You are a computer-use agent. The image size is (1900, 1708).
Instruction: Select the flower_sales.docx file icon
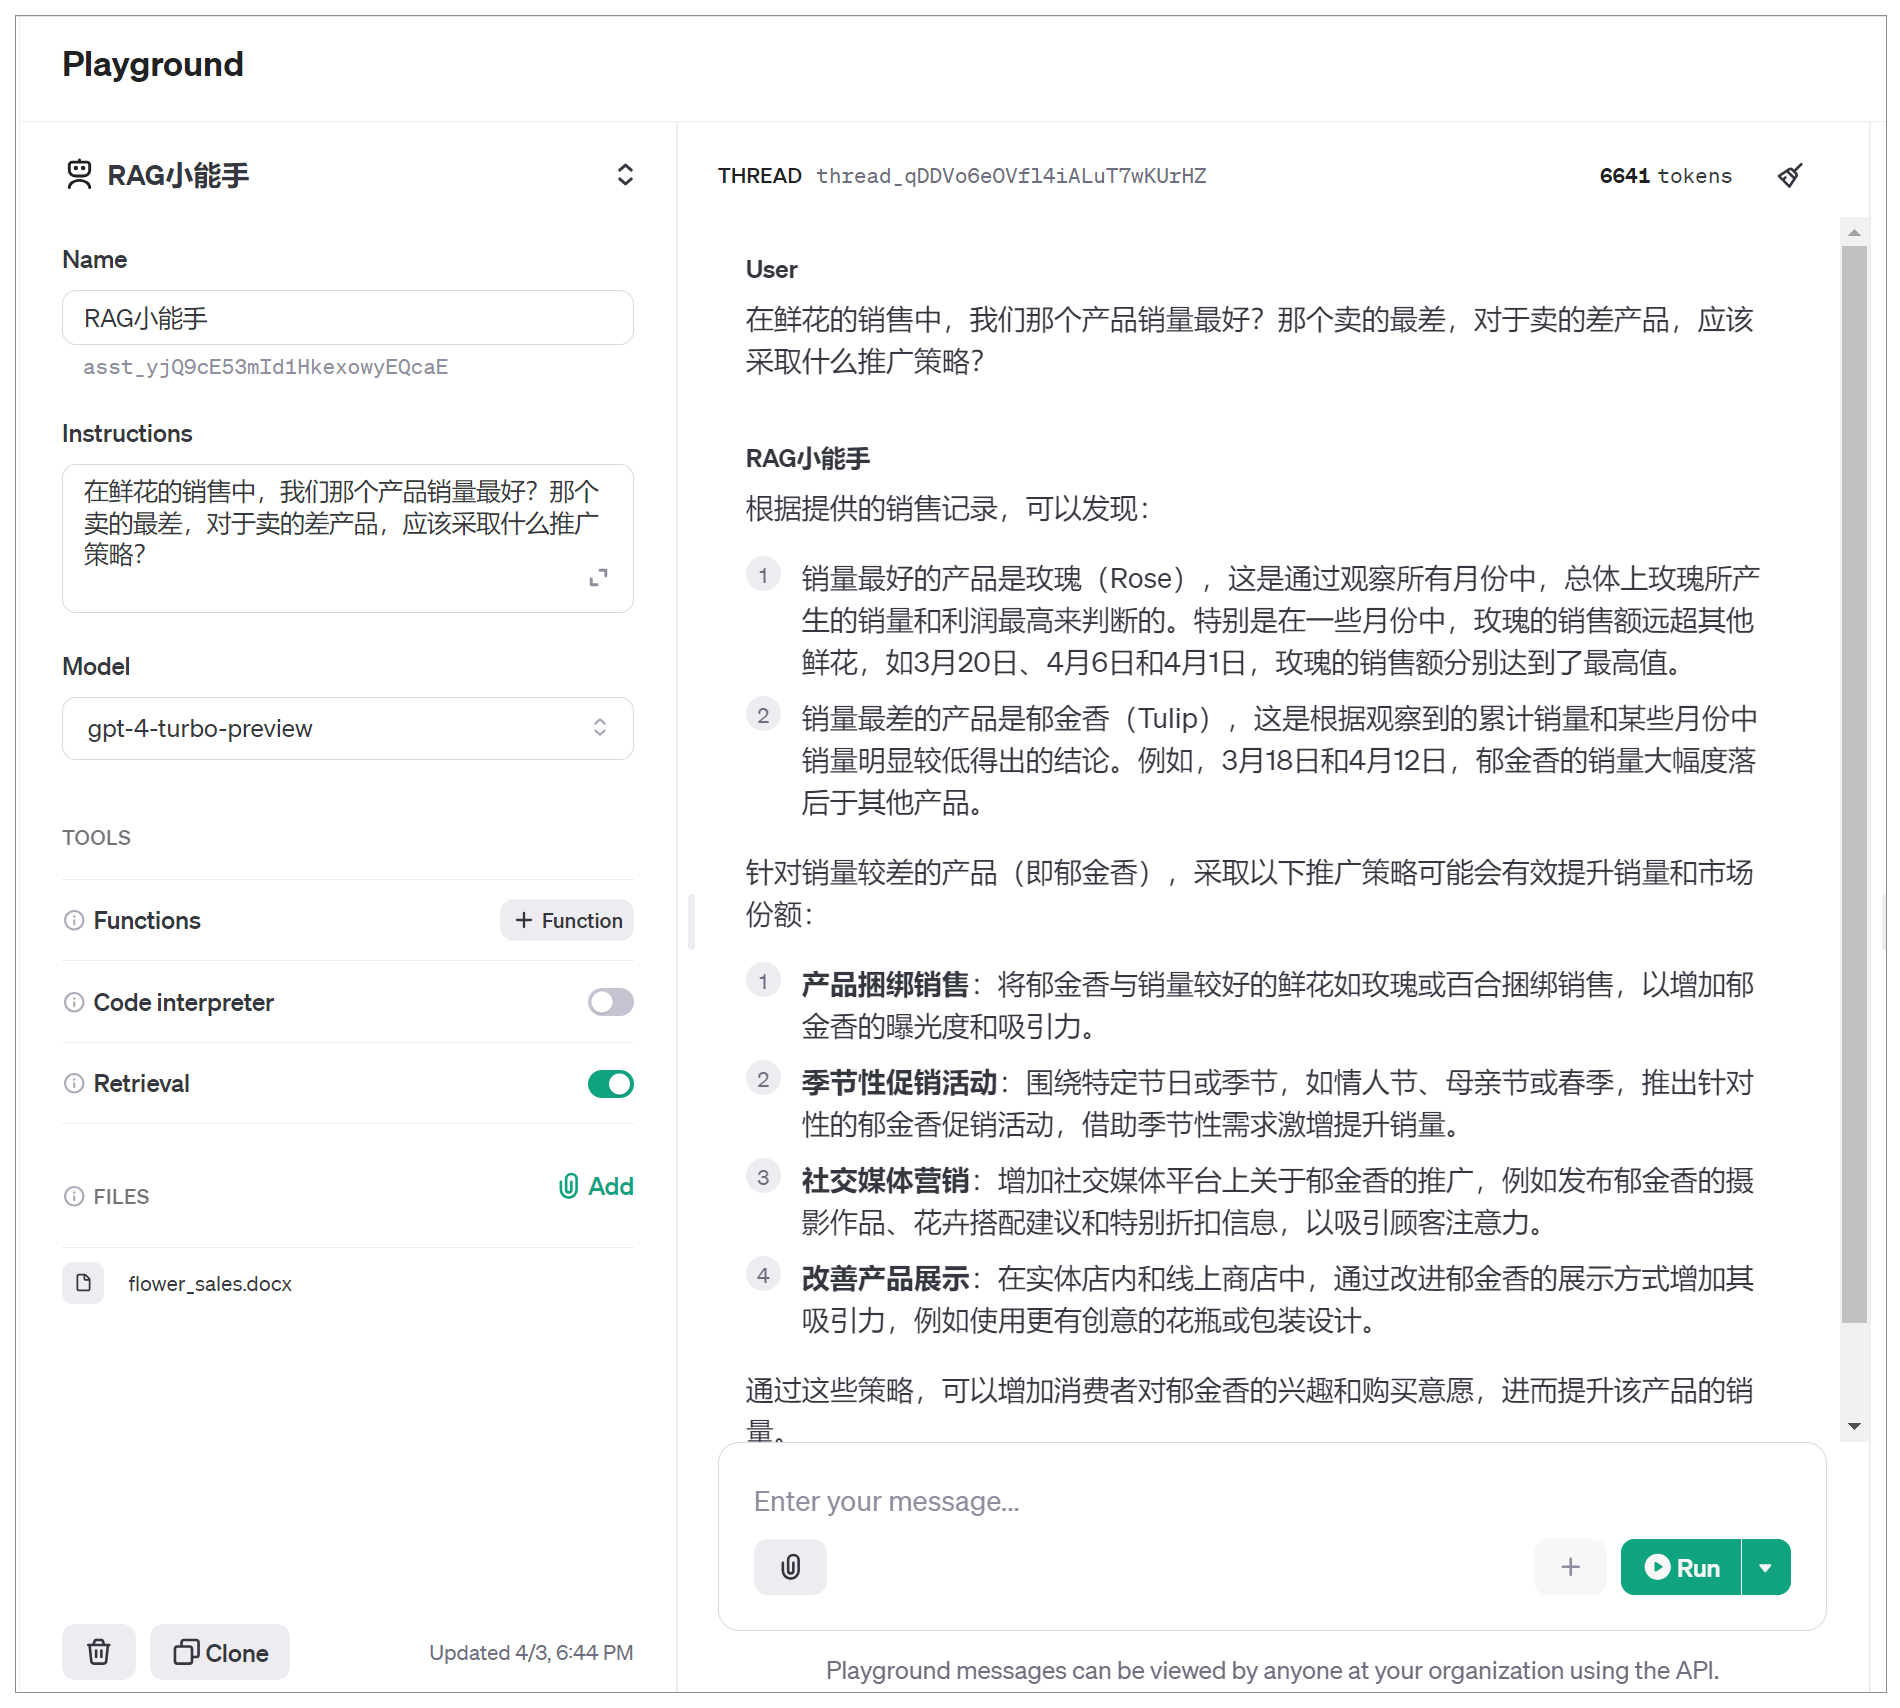[x=83, y=1283]
